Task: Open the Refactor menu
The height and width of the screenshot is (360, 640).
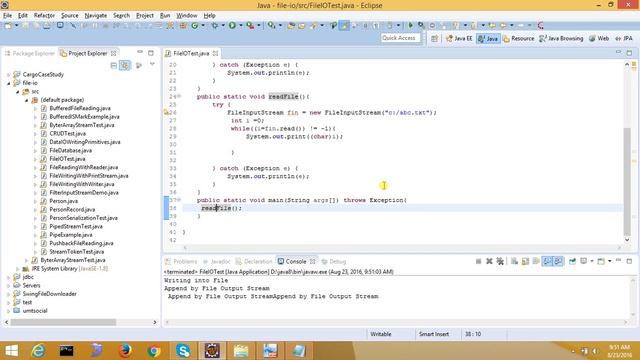Action: pos(44,16)
